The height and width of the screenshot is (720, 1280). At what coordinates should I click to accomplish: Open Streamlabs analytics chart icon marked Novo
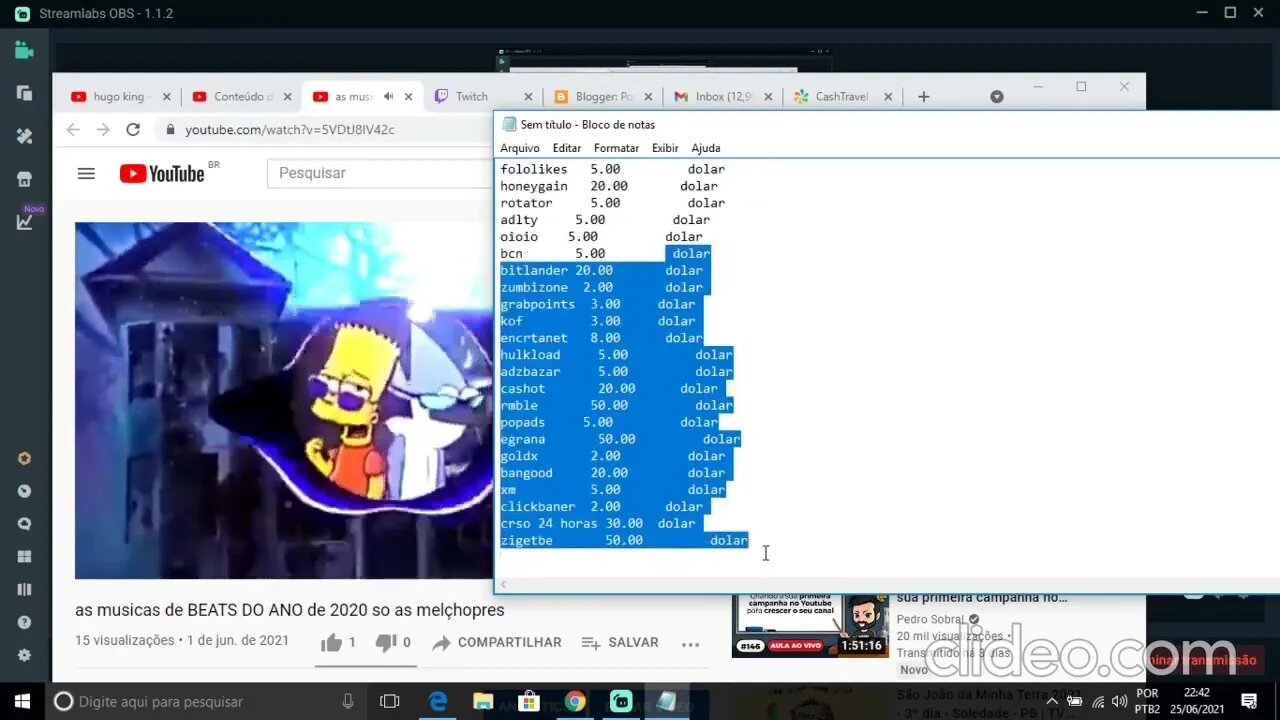point(24,222)
